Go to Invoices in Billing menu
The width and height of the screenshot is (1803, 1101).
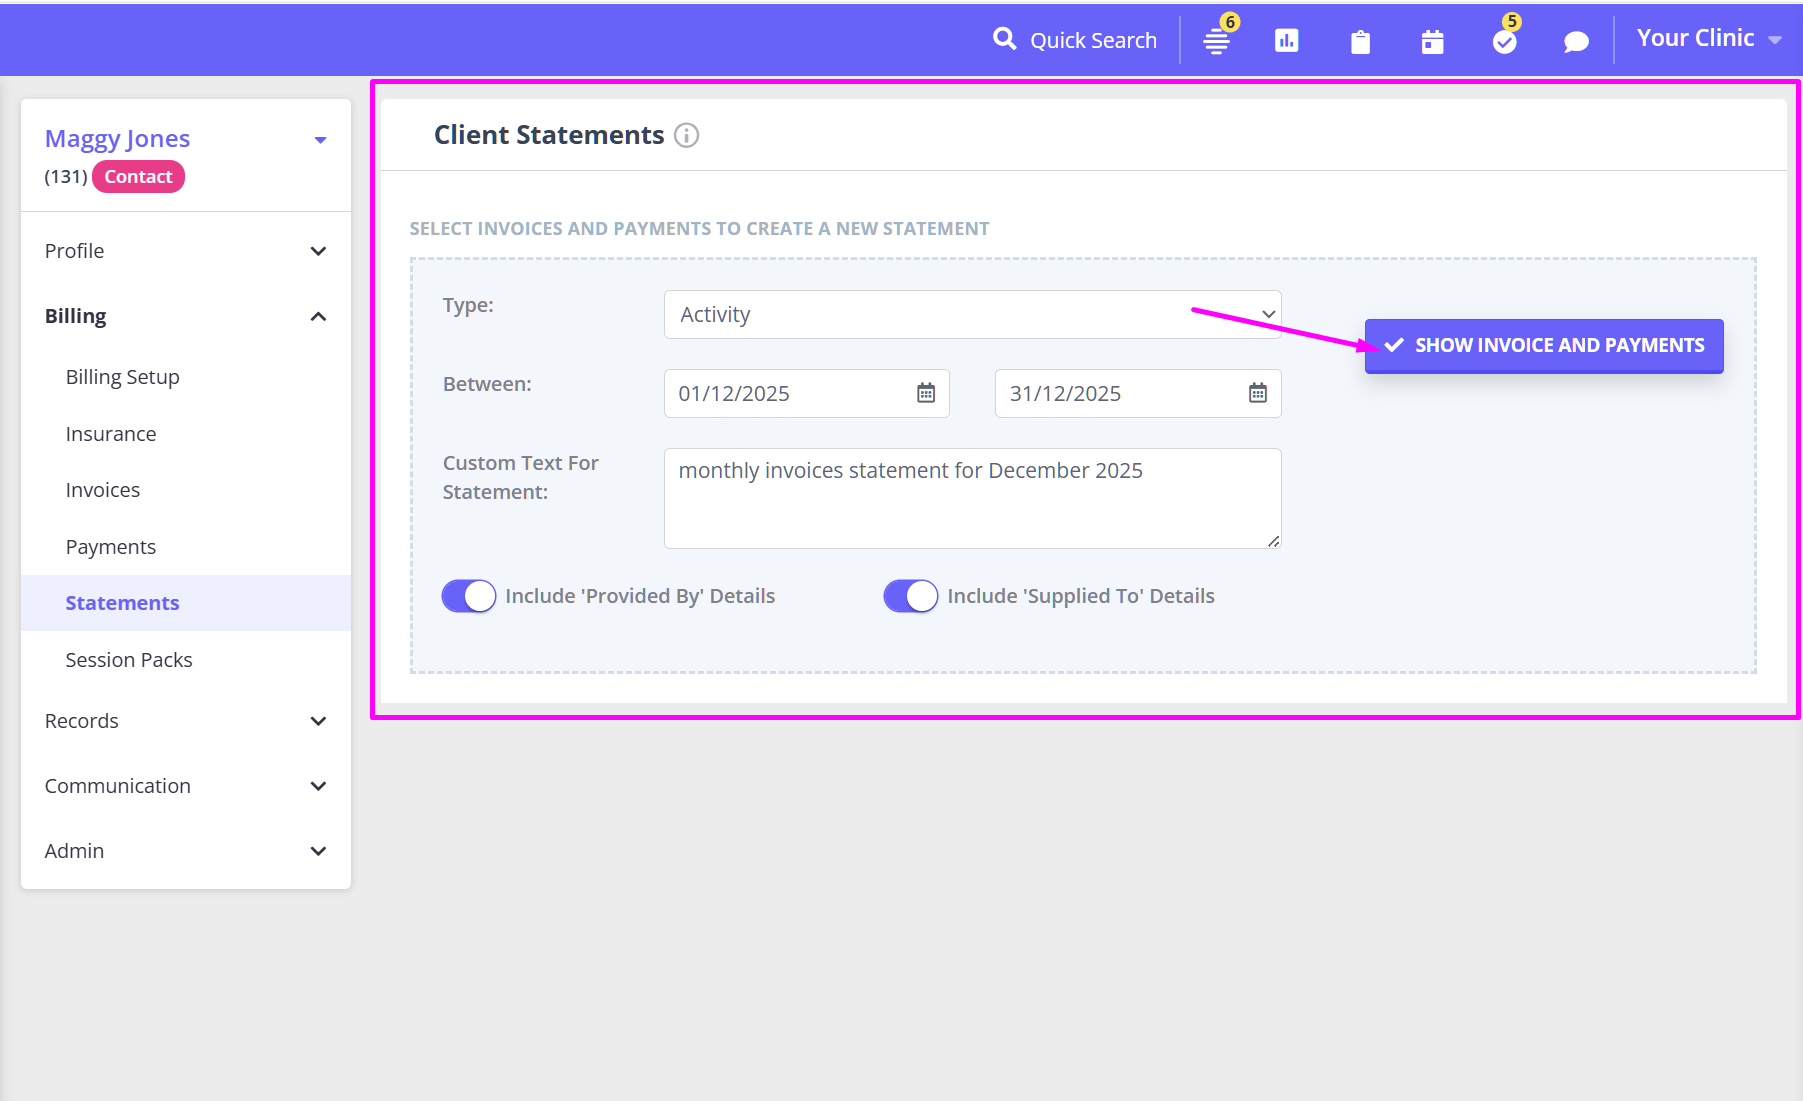[103, 490]
